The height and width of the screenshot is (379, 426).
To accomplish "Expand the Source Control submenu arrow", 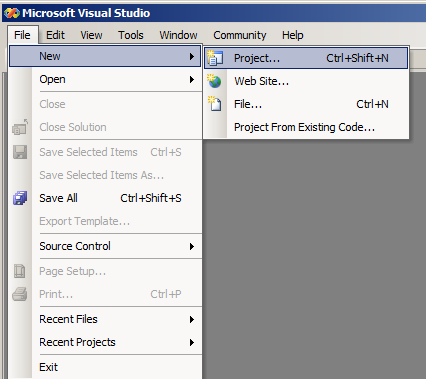I will tap(192, 246).
